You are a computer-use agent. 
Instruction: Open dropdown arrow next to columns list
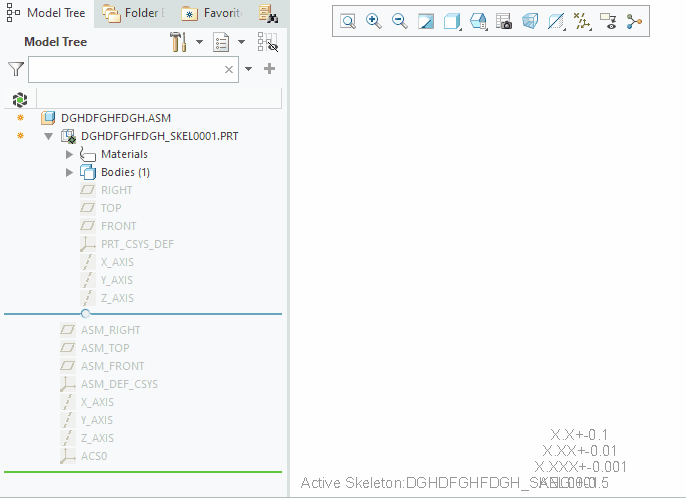[242, 42]
